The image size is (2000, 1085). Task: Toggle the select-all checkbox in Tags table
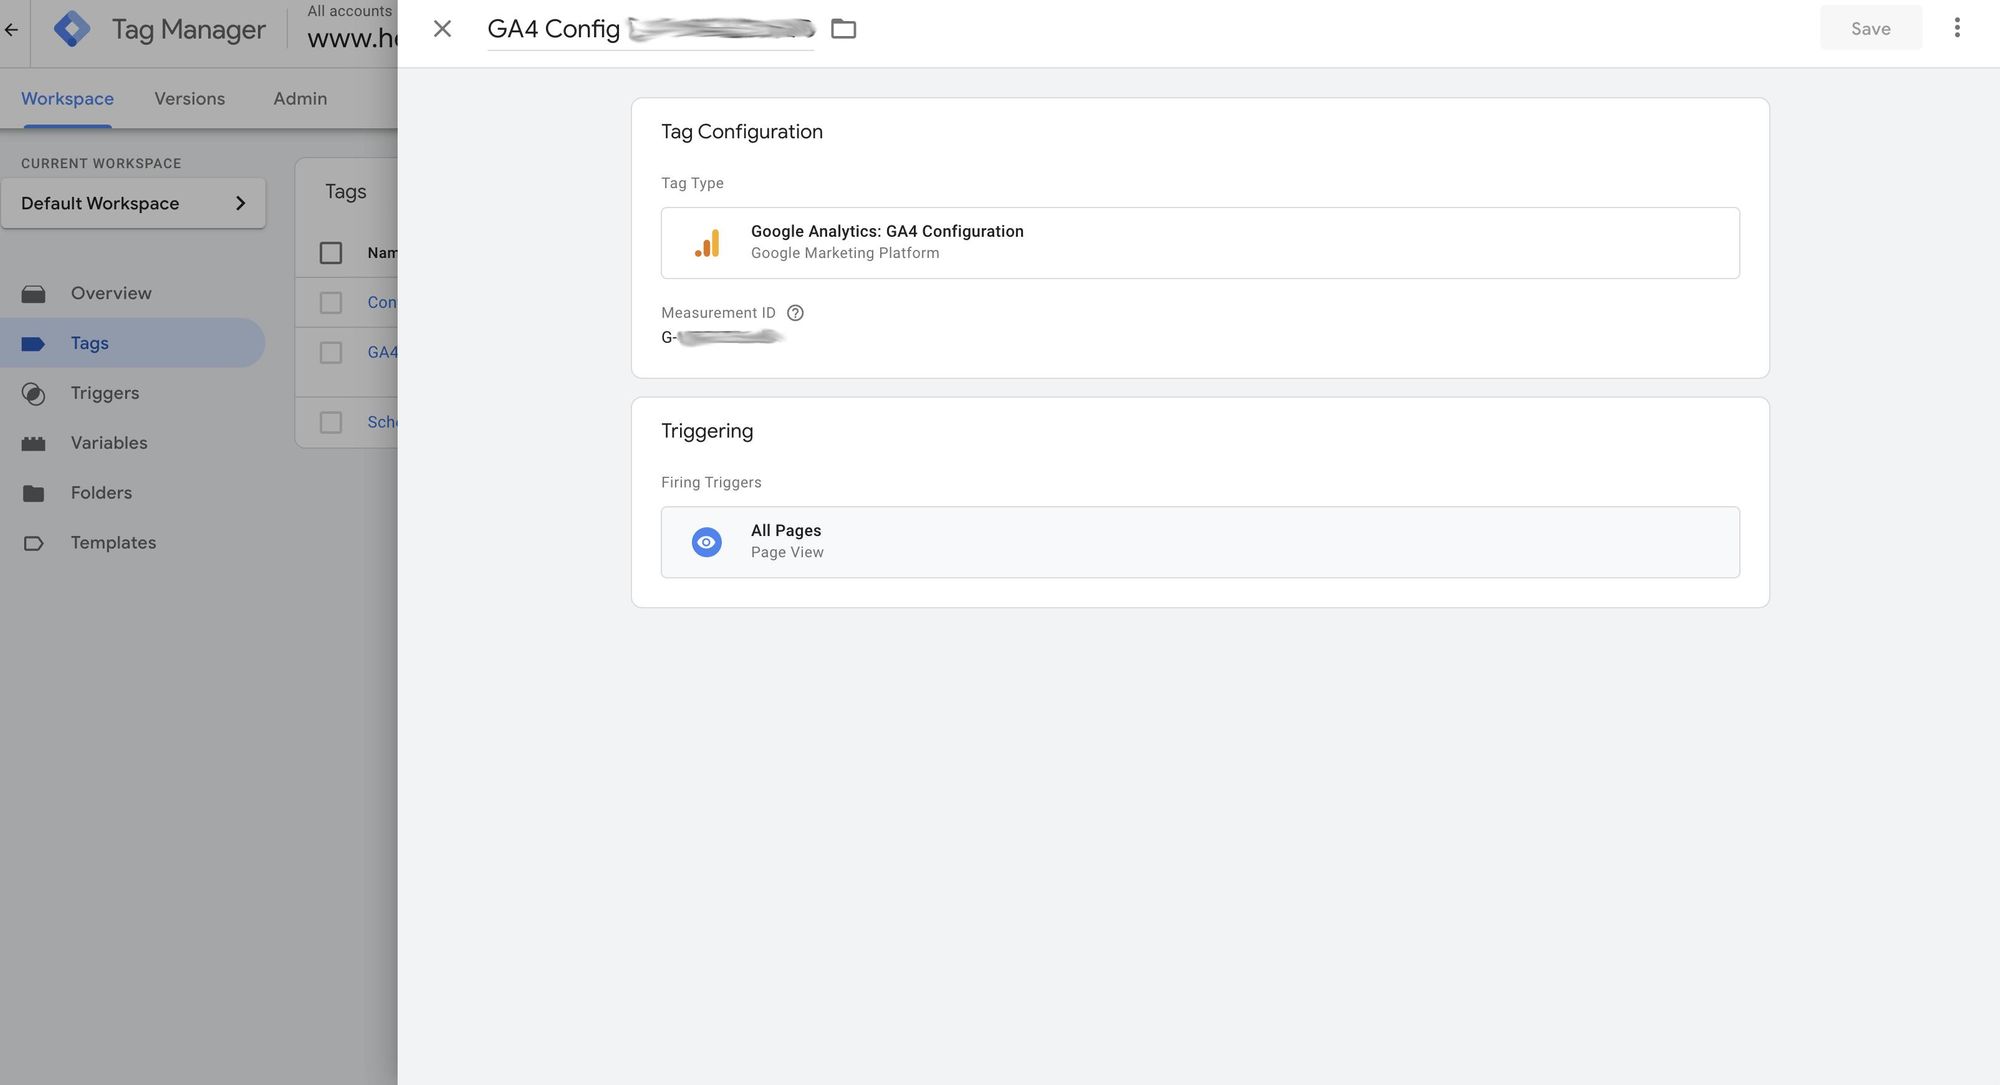331,253
